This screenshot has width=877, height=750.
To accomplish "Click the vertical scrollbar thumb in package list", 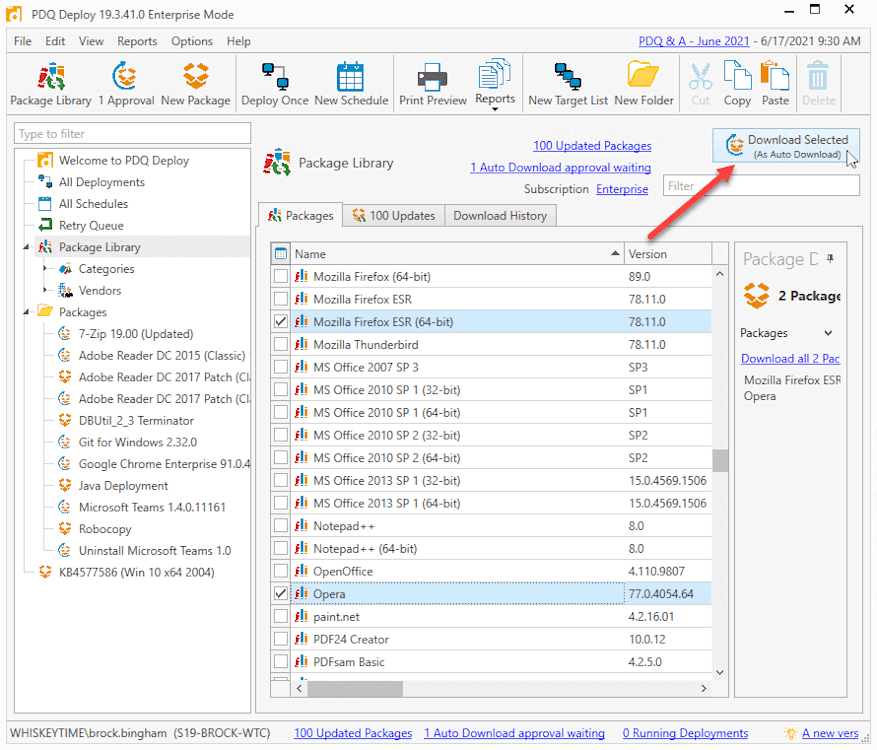I will [x=720, y=461].
